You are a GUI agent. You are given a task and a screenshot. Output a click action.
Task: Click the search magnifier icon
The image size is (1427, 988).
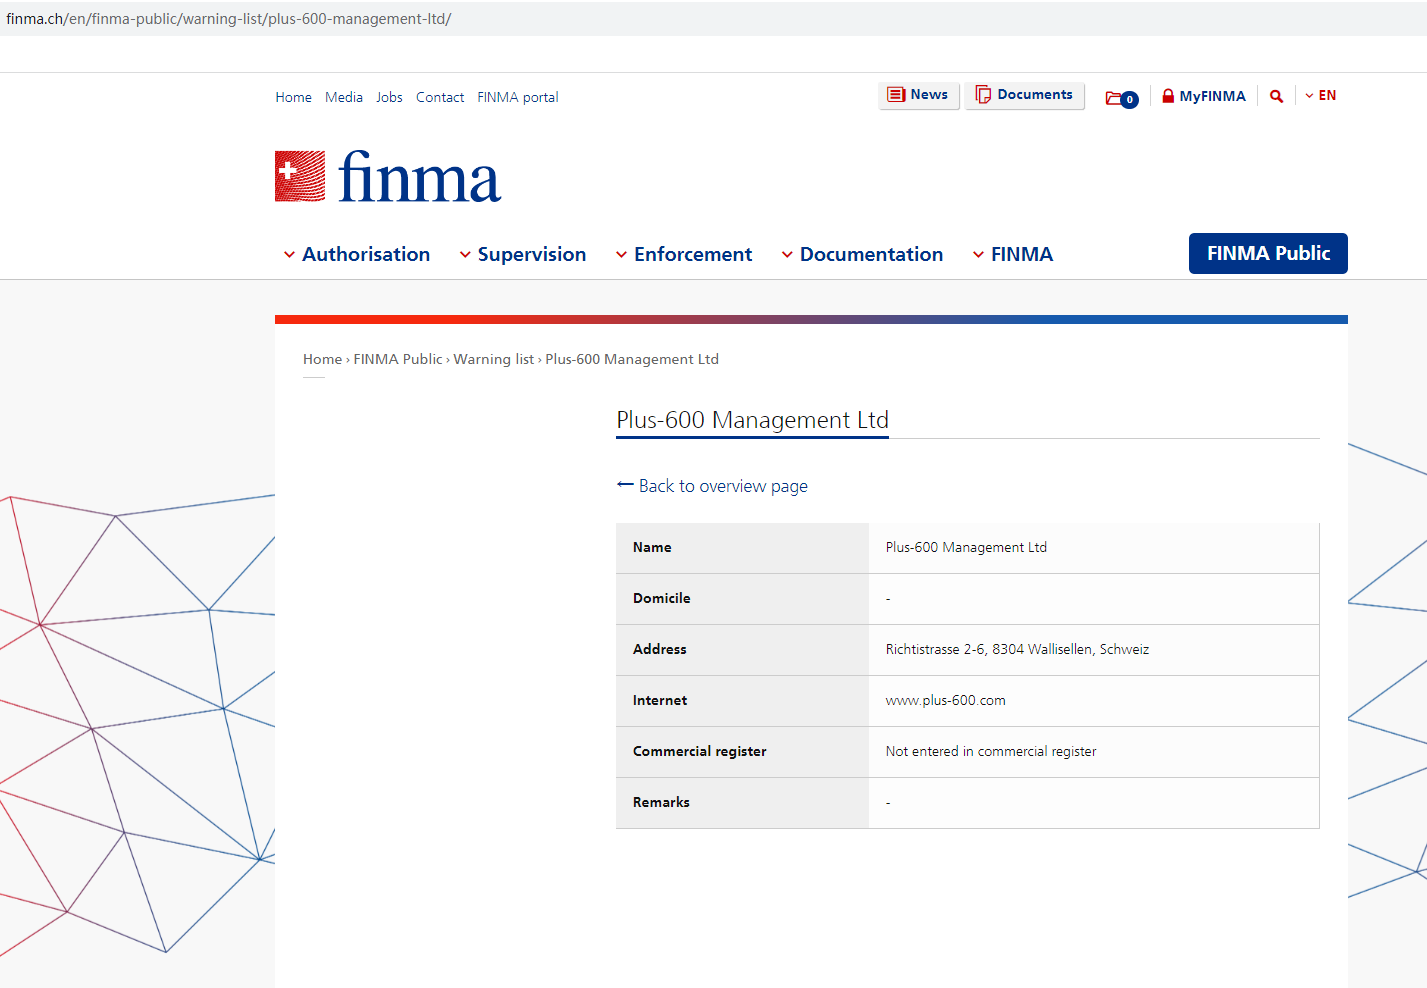pos(1276,96)
